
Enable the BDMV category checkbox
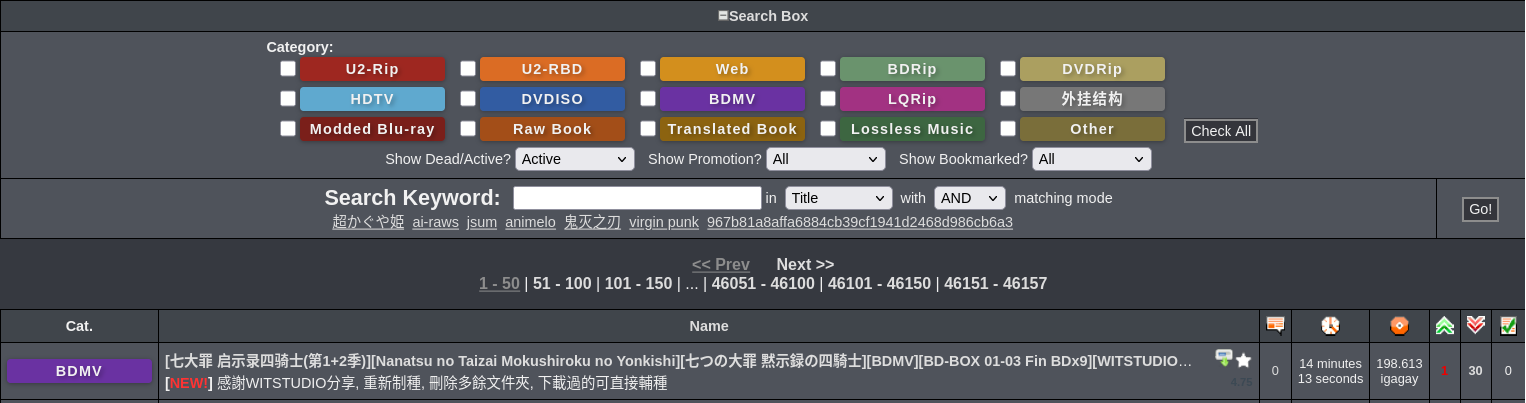click(x=648, y=98)
